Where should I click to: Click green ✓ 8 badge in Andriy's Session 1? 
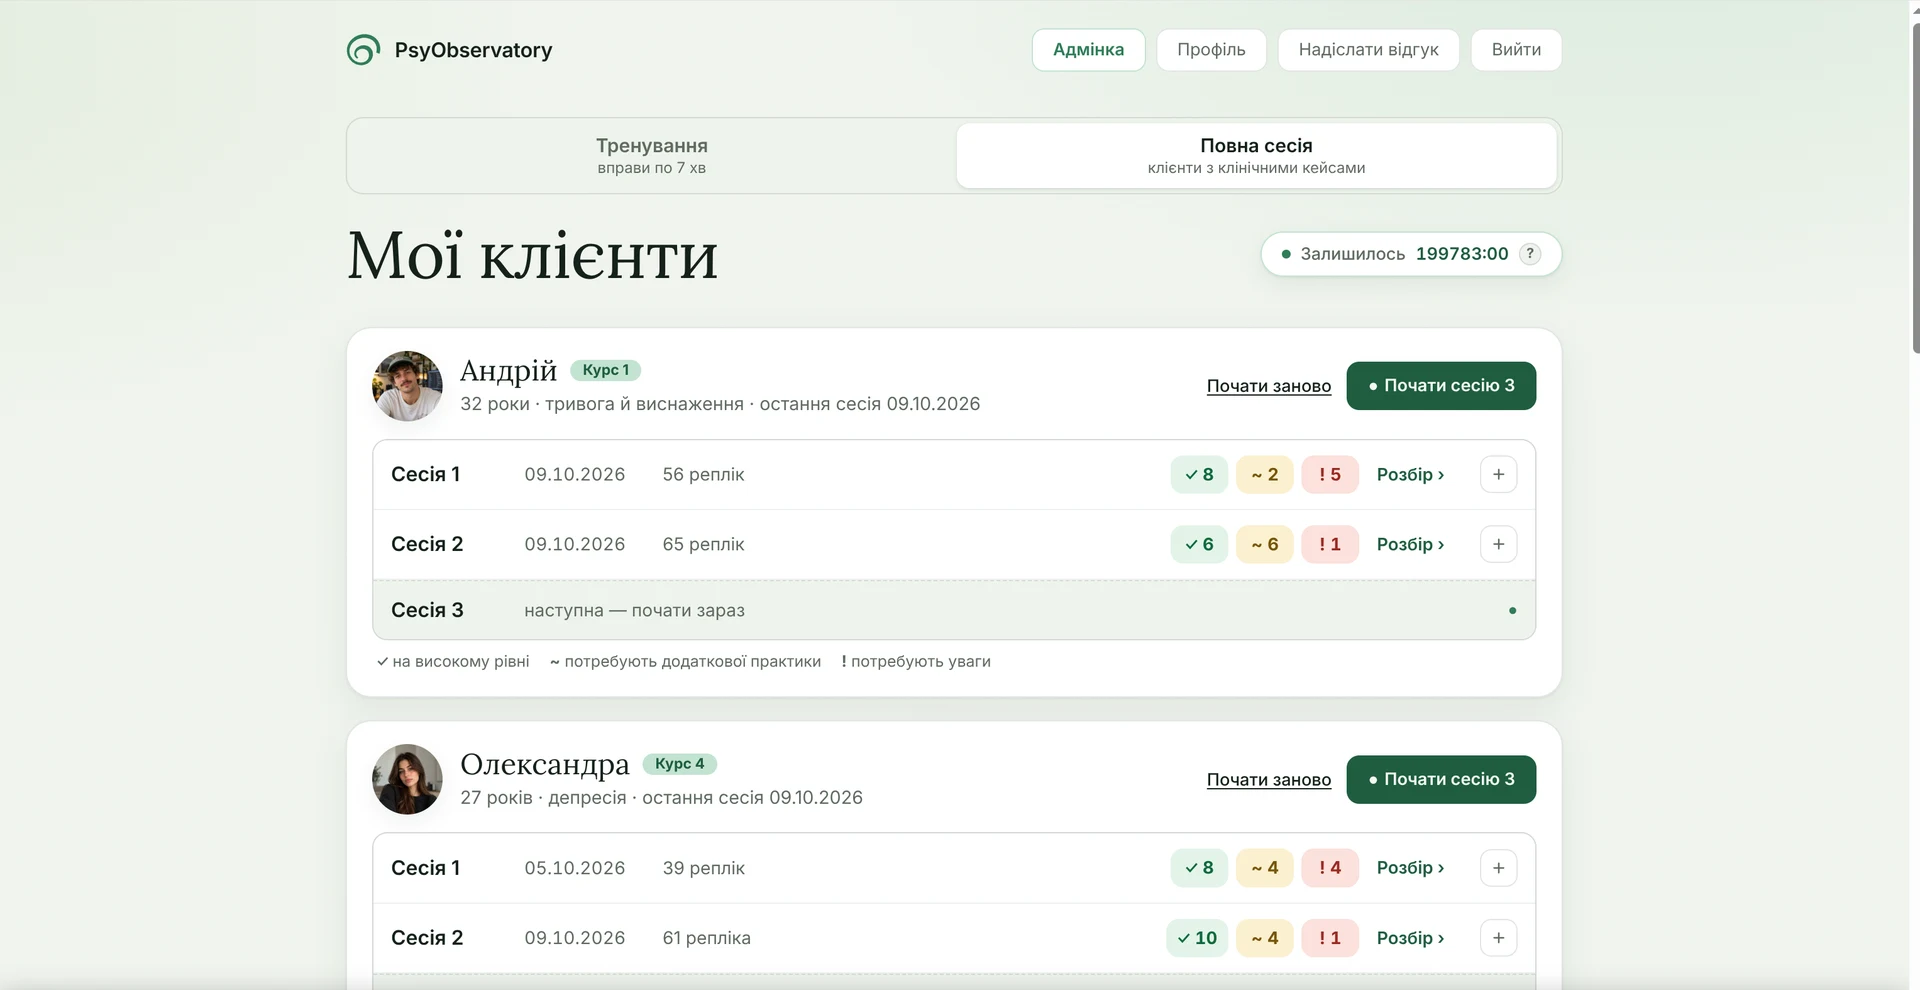tap(1199, 475)
